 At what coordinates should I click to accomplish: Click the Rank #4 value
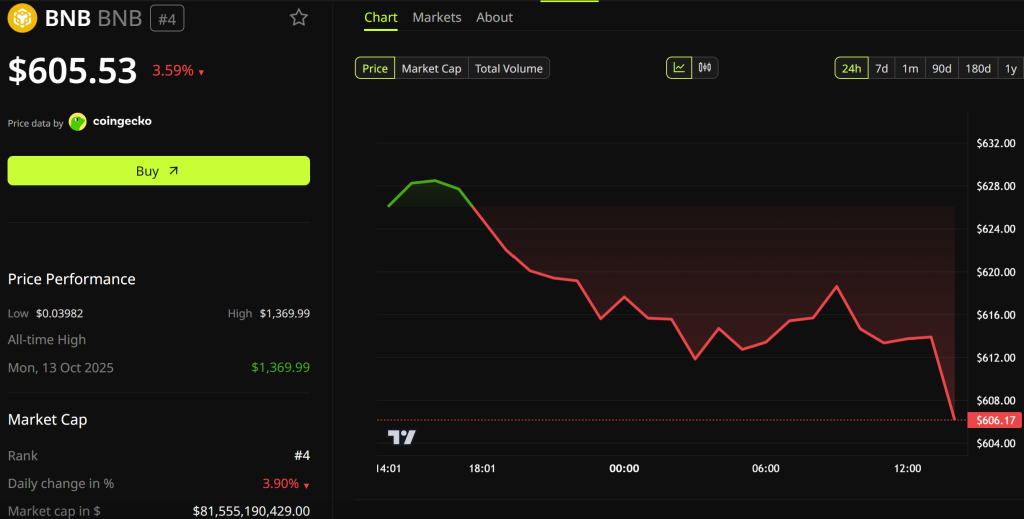302,456
